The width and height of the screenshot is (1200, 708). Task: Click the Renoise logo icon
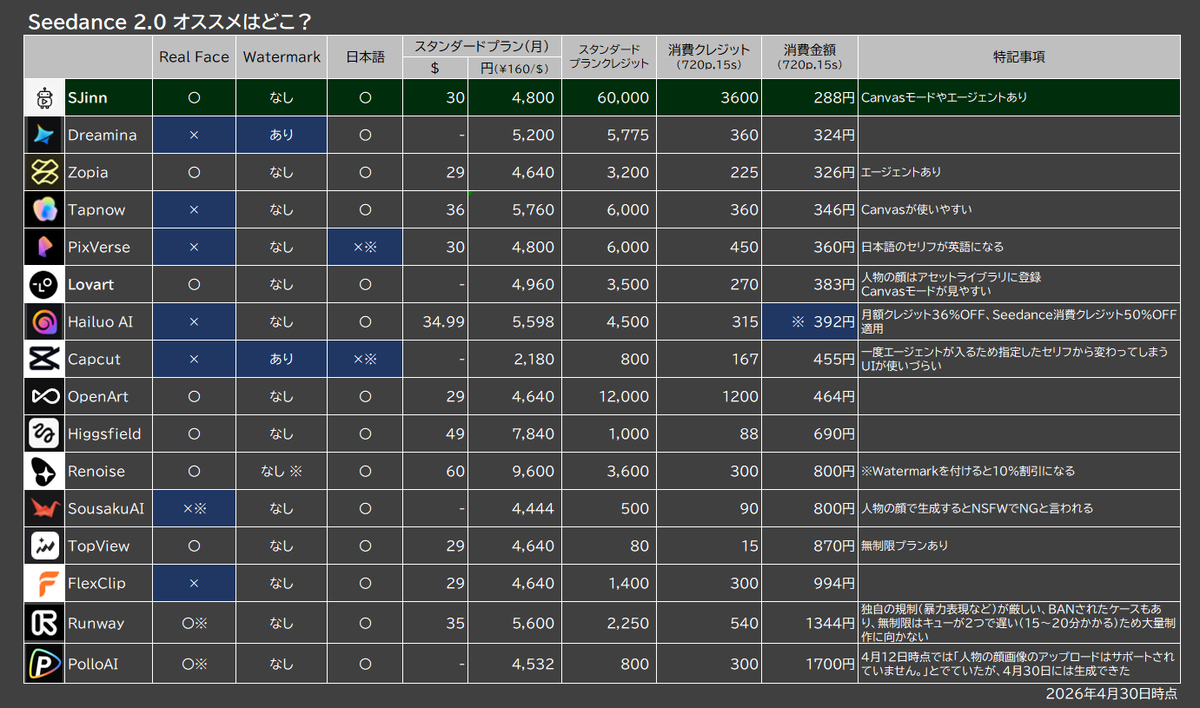pyautogui.click(x=43, y=471)
